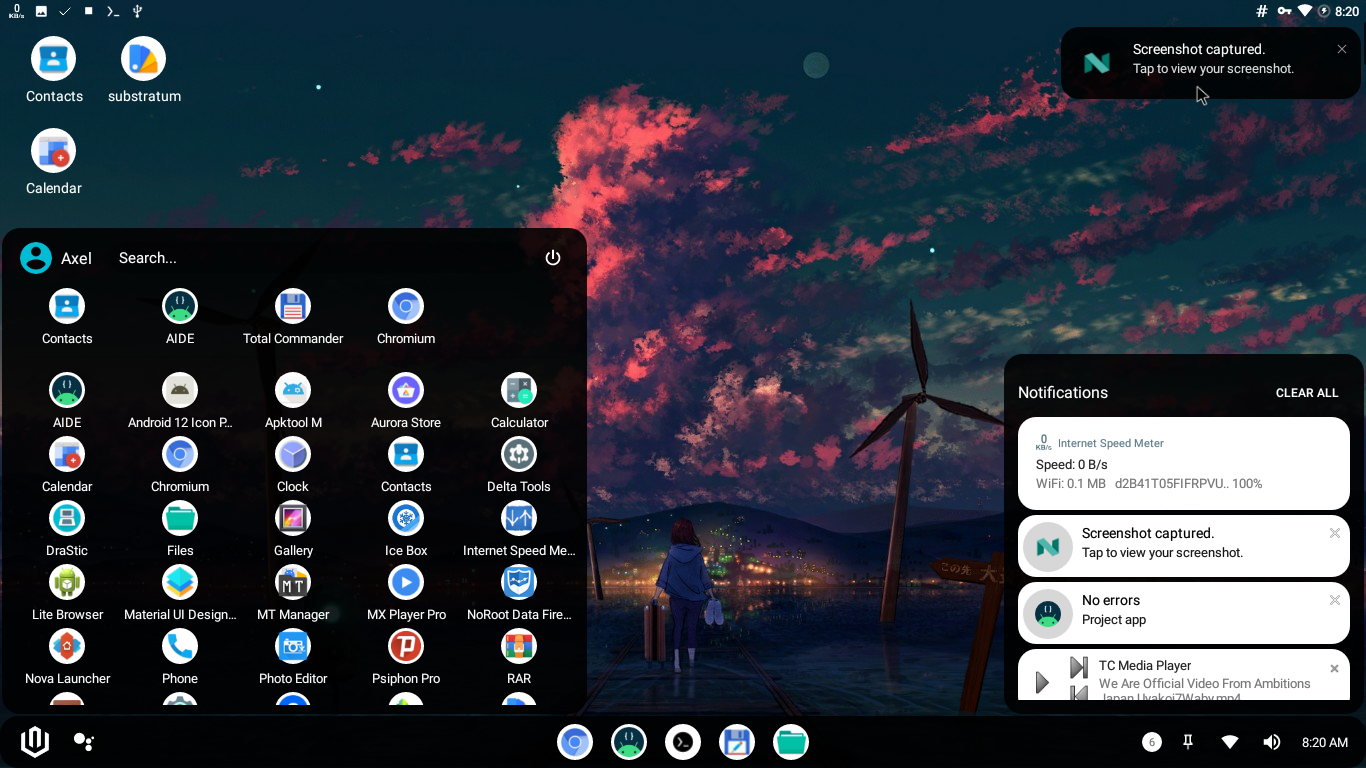Click the power button in the start menu
Image resolution: width=1366 pixels, height=768 pixels.
point(553,258)
